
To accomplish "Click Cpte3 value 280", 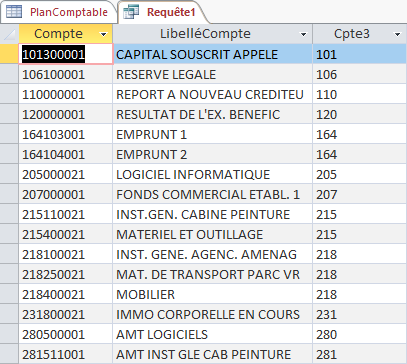I will pyautogui.click(x=360, y=334).
